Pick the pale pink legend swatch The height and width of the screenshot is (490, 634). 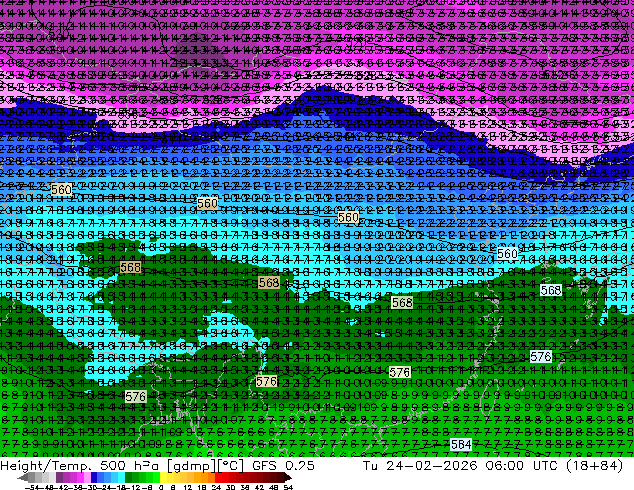click(x=87, y=477)
